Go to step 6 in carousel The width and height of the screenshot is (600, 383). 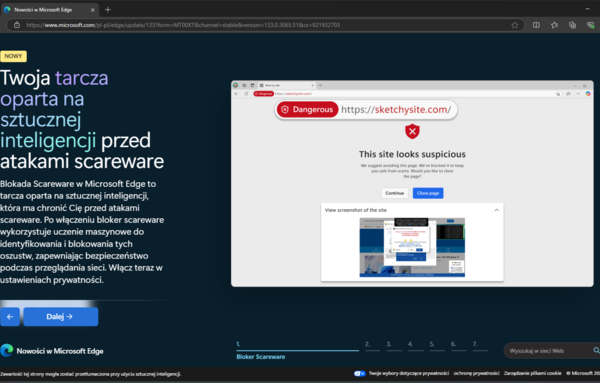[458, 345]
